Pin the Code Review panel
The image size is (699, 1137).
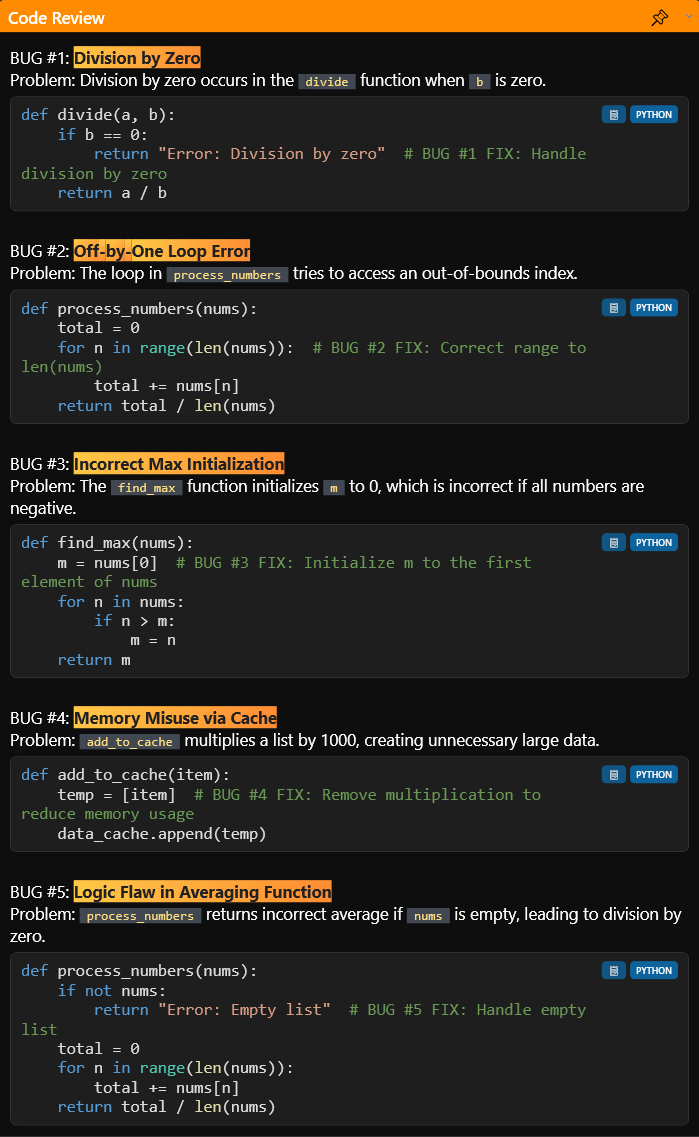click(659, 17)
